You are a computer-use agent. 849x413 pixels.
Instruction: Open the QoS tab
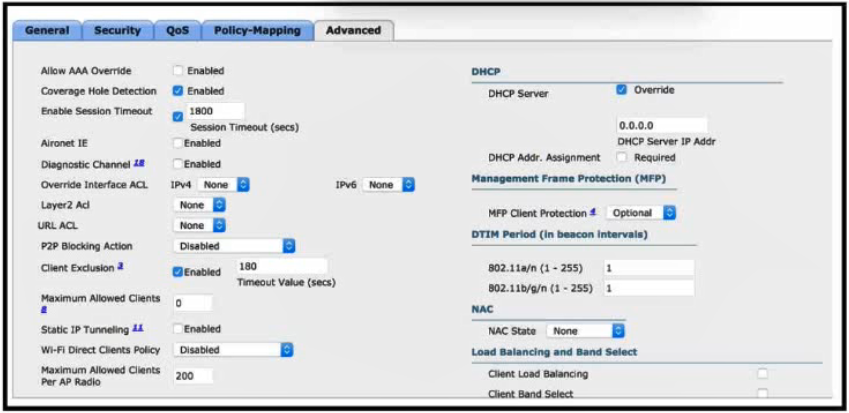point(176,30)
